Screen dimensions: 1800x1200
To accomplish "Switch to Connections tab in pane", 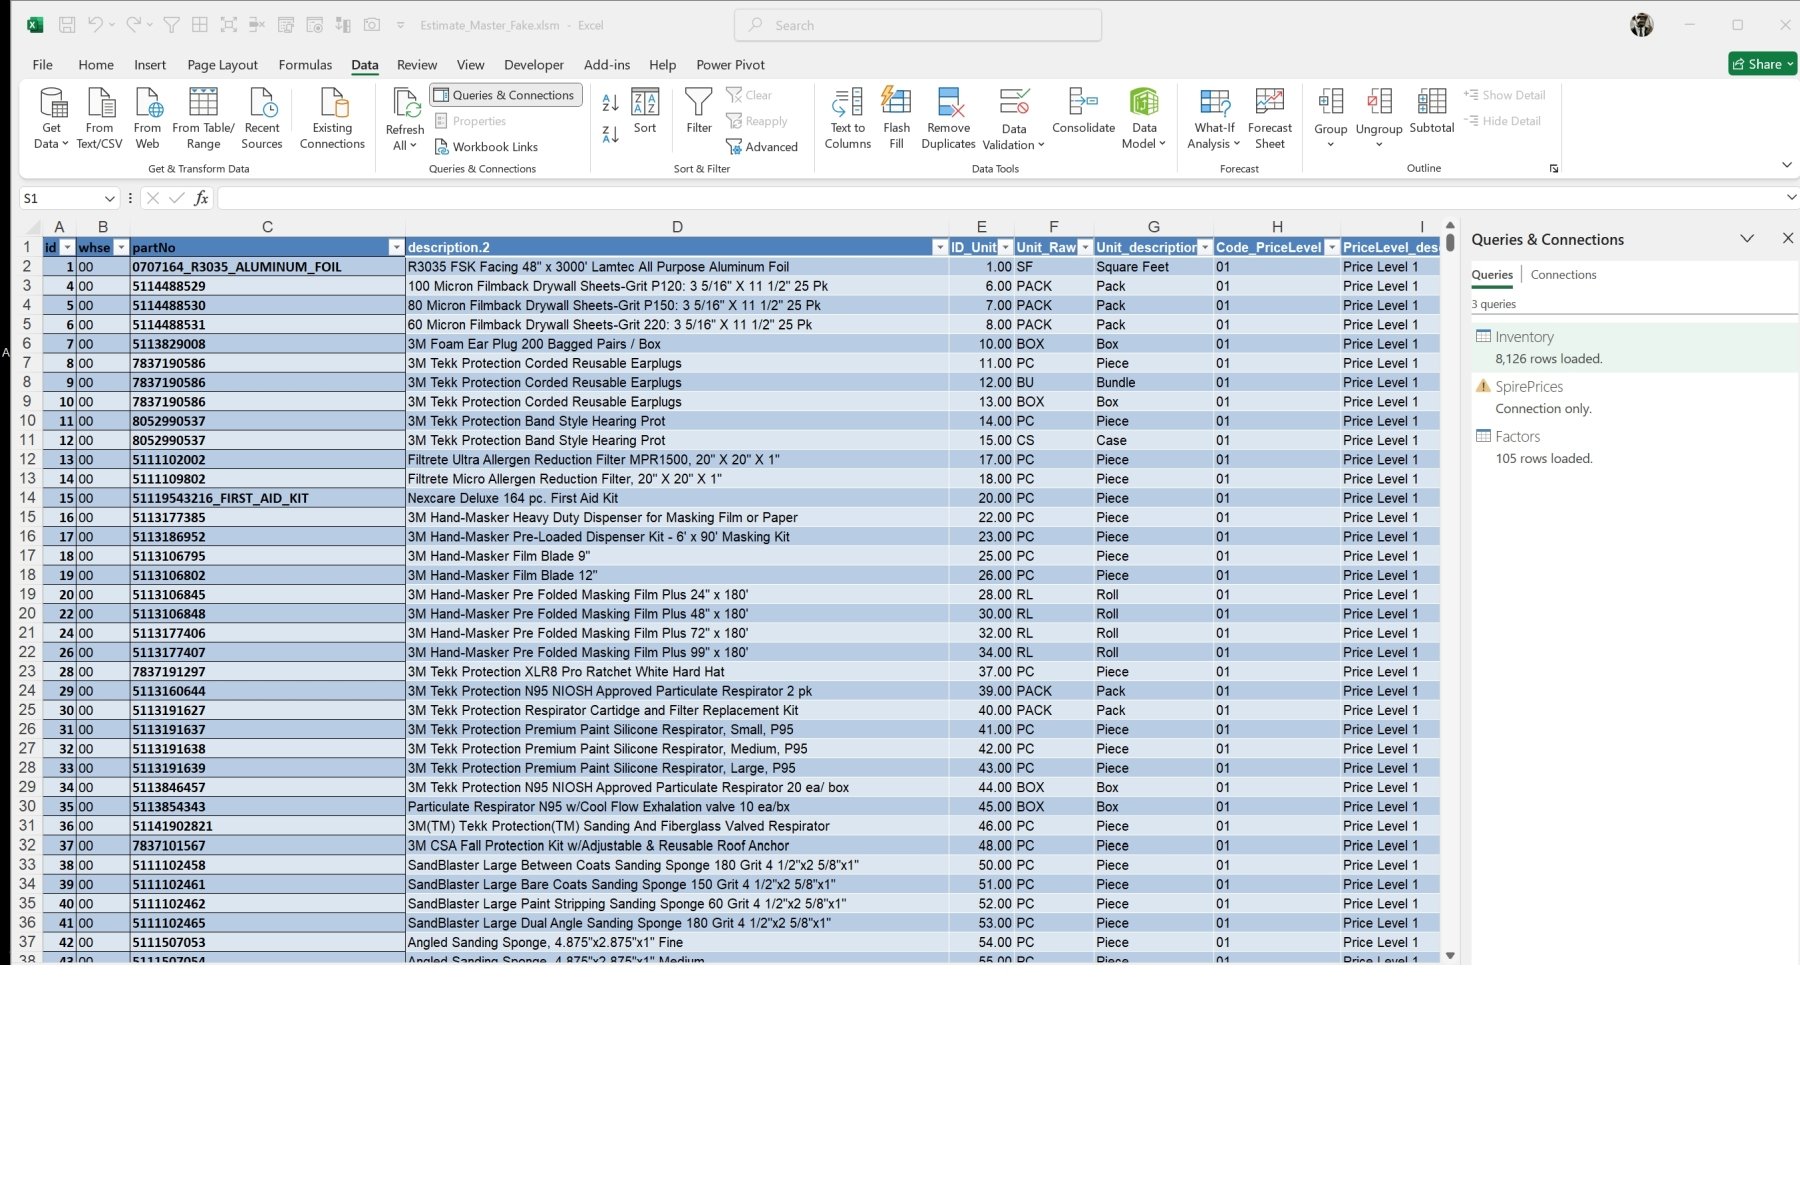I will click(1563, 275).
